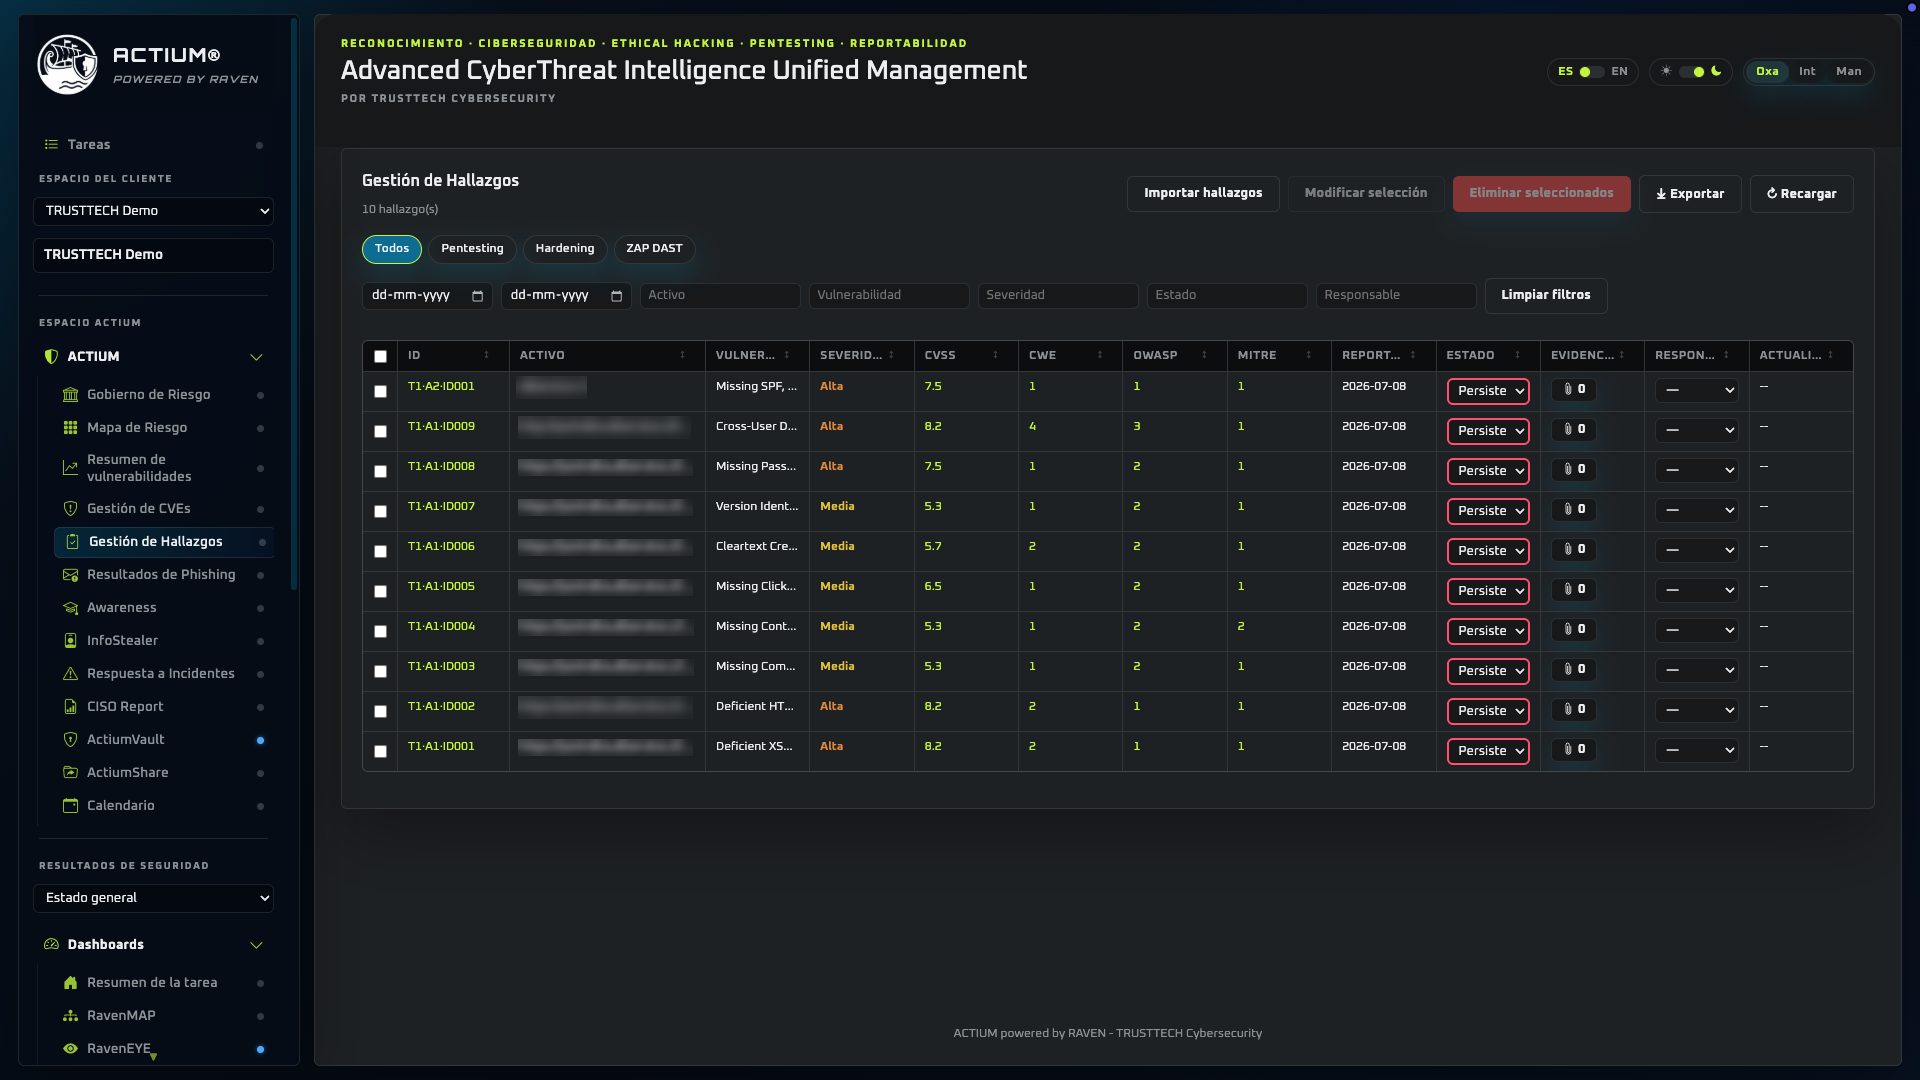Collapse the Dashboards sidebar section

tap(256, 945)
